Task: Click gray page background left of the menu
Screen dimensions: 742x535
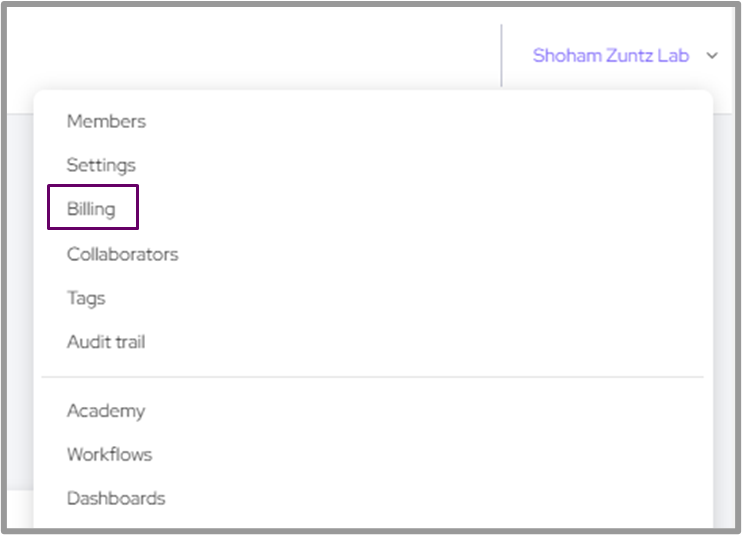Action: (18, 300)
